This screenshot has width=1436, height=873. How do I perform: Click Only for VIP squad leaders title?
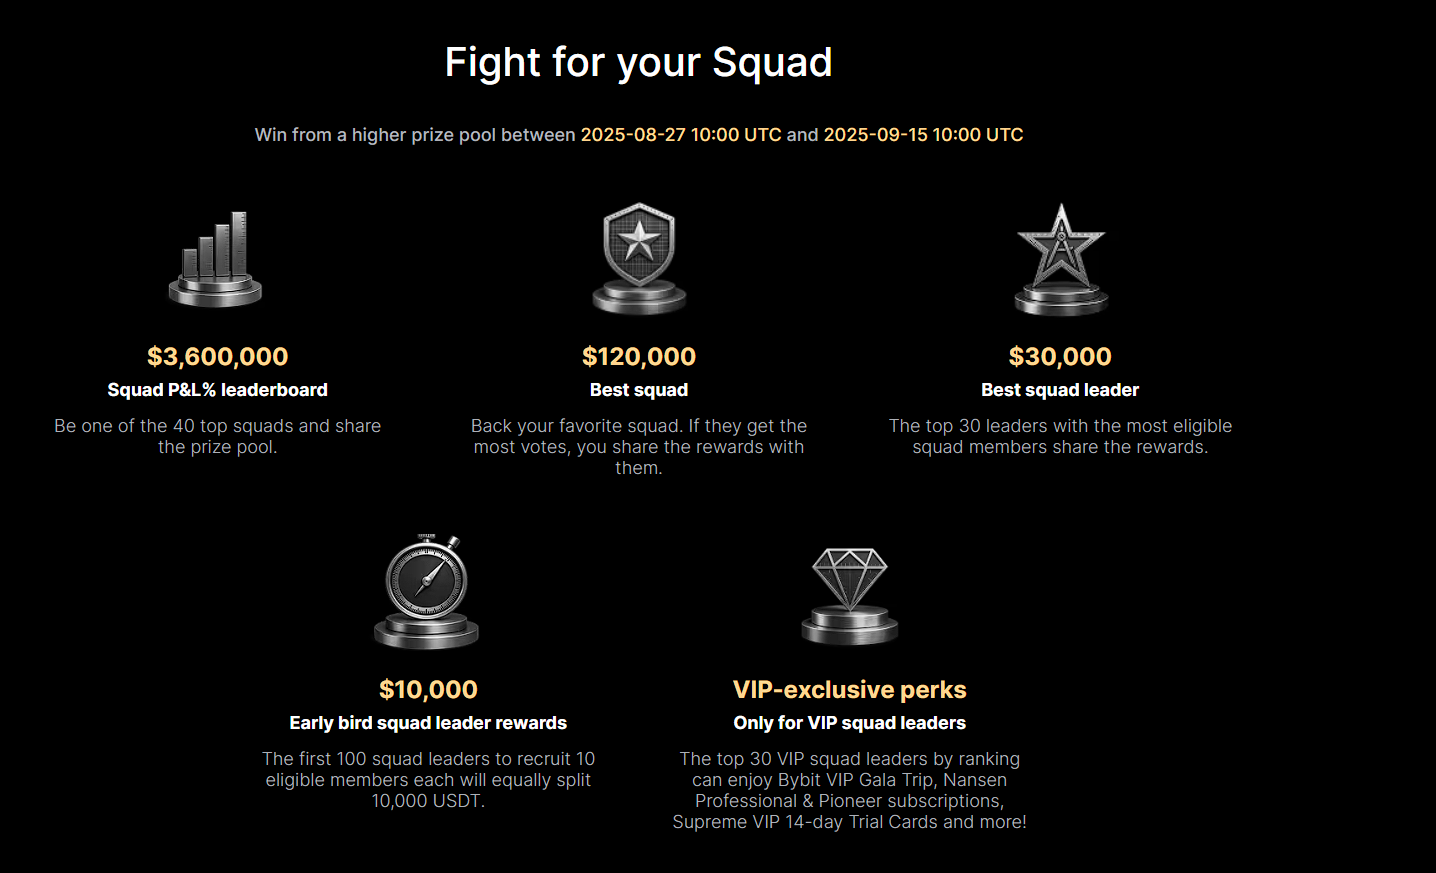coord(850,723)
